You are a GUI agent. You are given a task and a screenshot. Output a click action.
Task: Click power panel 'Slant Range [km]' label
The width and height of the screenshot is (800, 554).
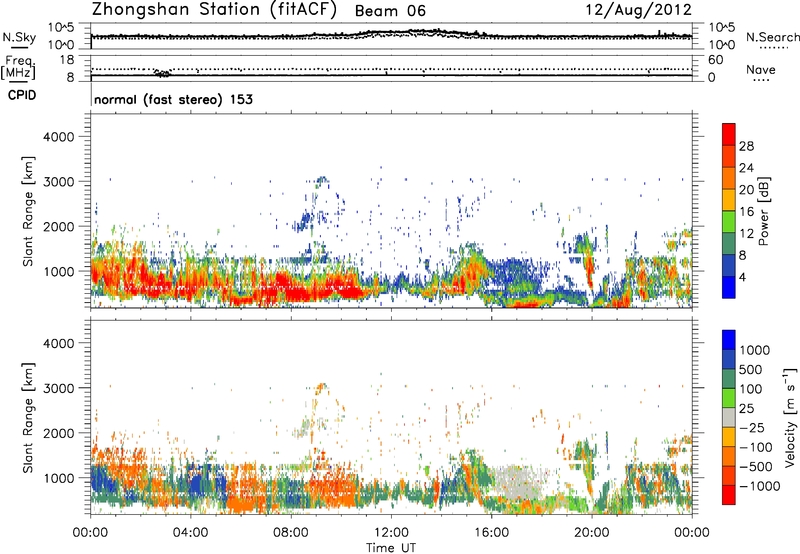[x=28, y=211]
